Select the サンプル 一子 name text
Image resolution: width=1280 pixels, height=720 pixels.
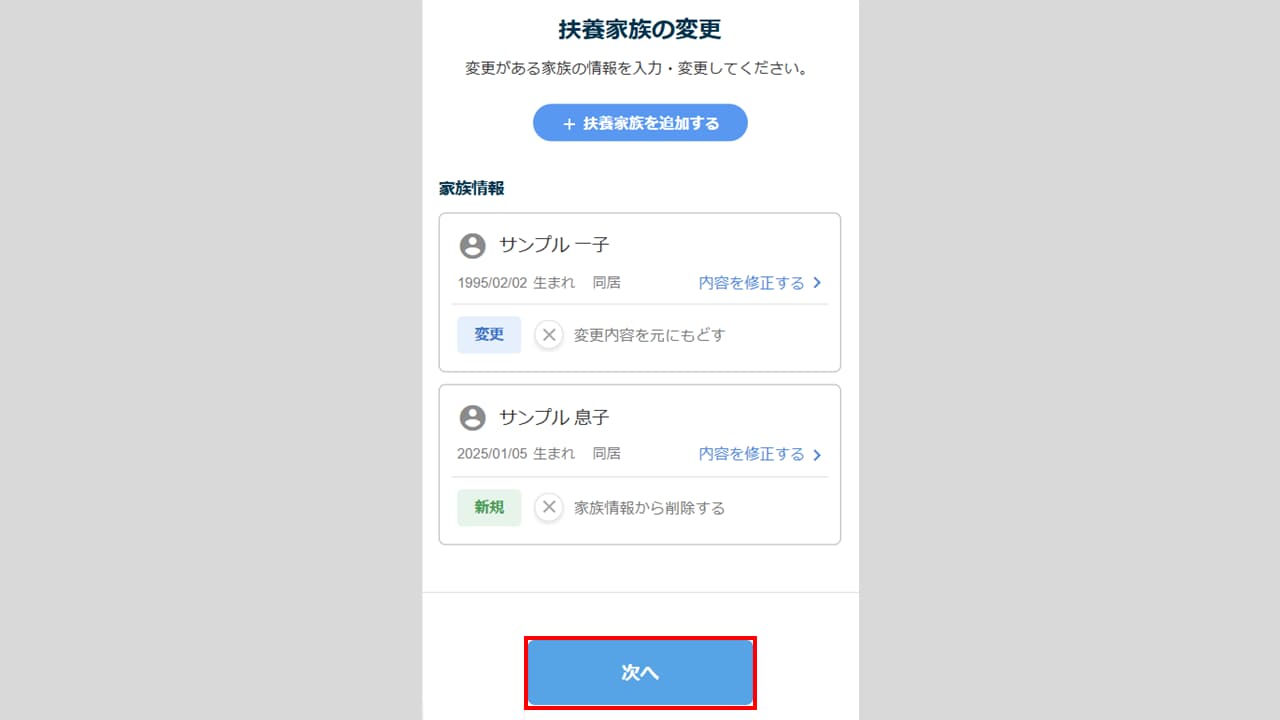point(554,245)
